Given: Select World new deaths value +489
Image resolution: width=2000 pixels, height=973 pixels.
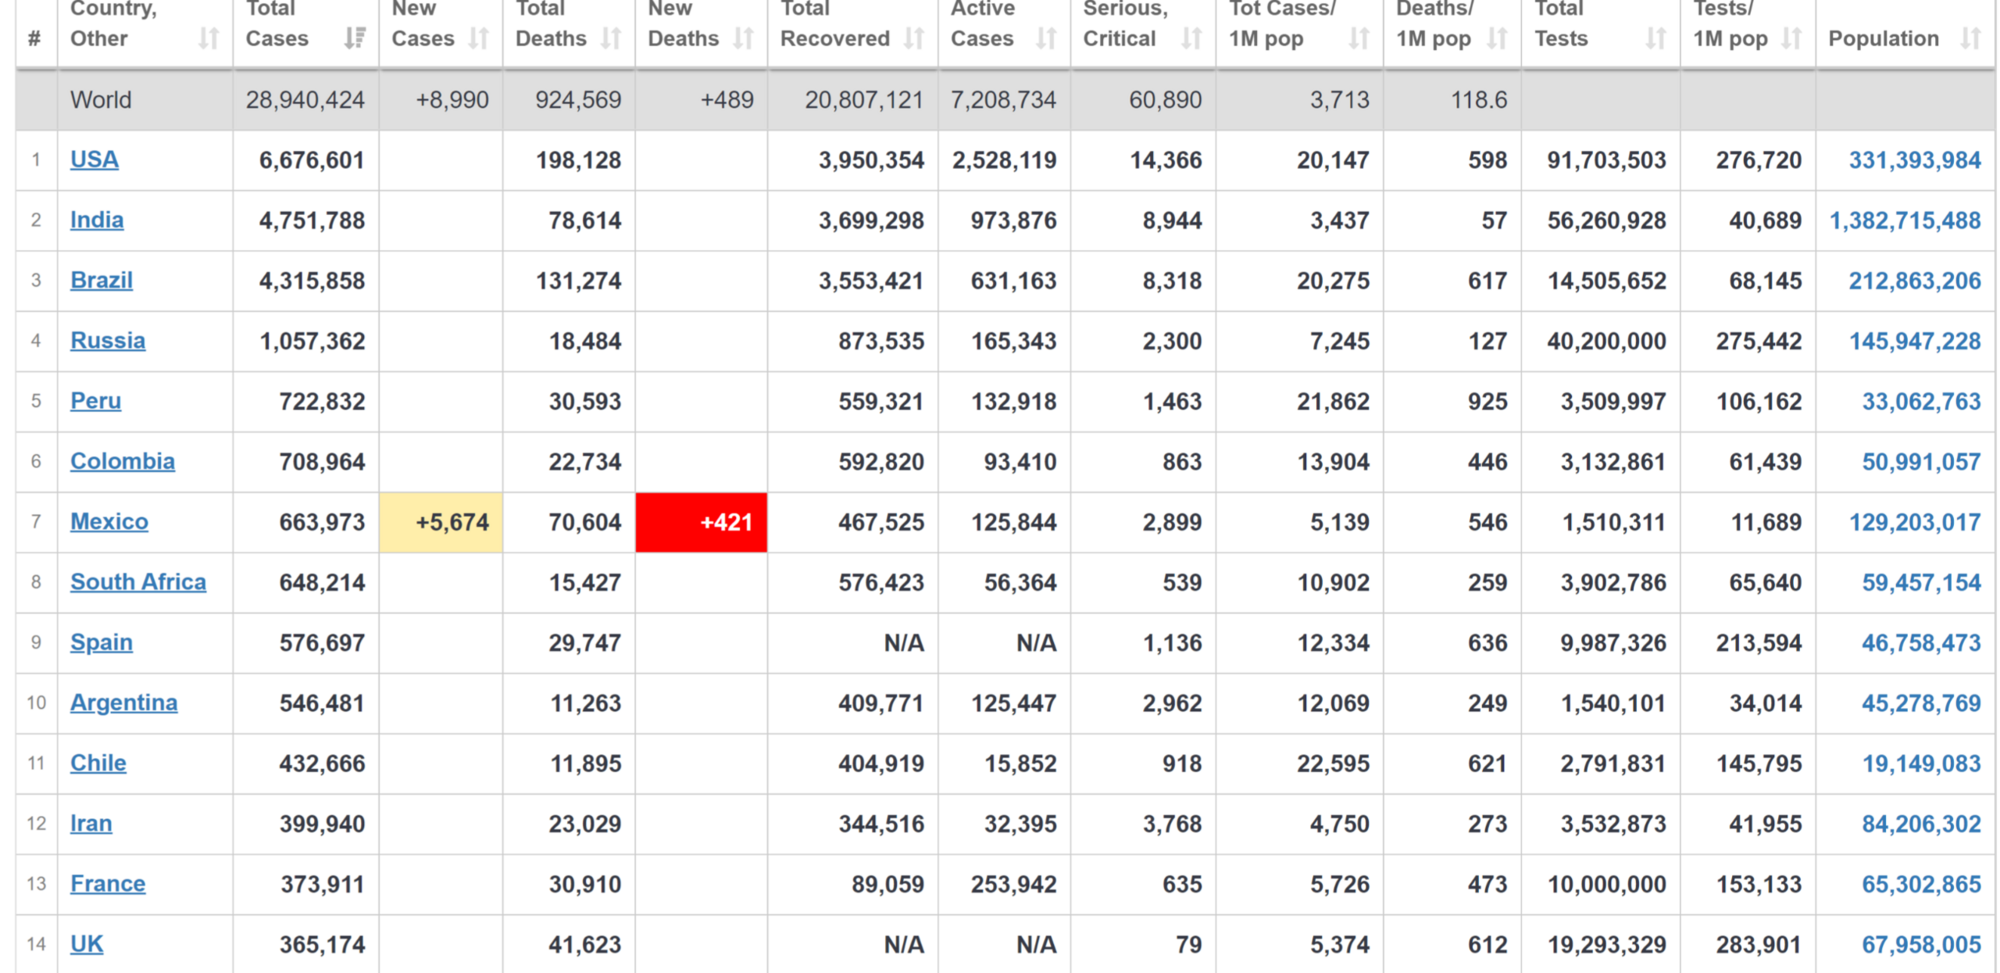Looking at the screenshot, I should pyautogui.click(x=727, y=100).
